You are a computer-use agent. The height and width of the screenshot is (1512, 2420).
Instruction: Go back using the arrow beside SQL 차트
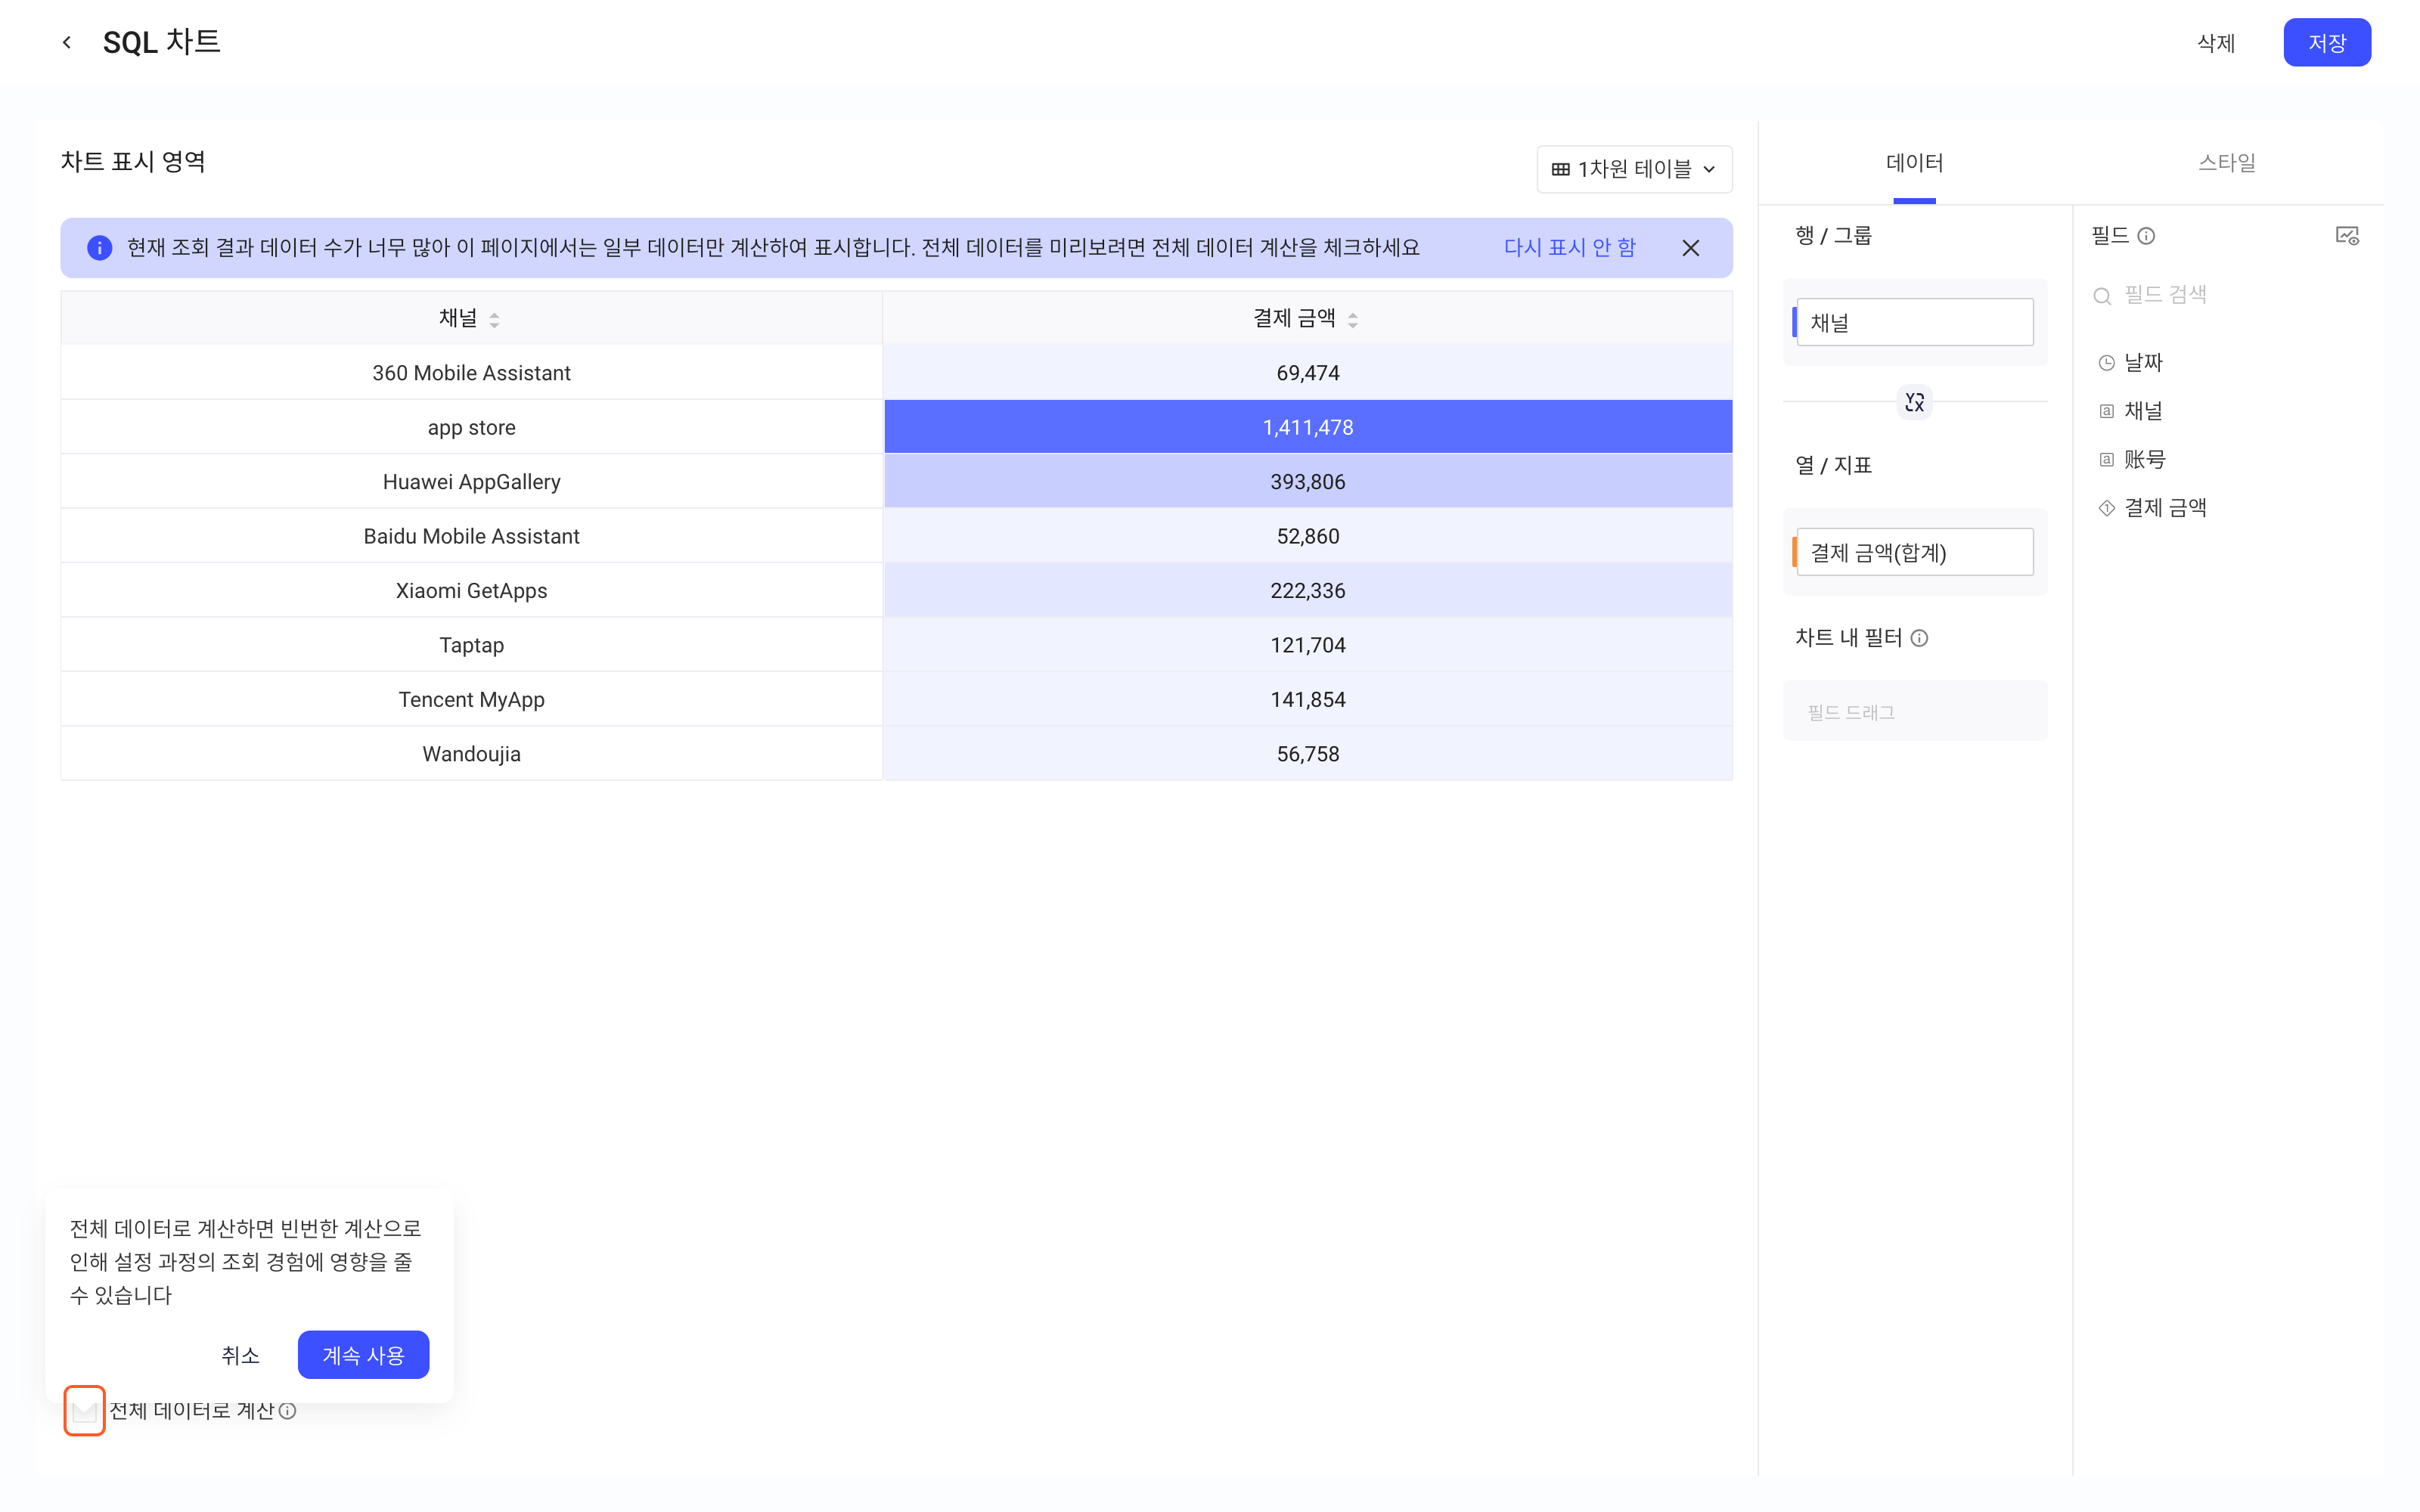(67, 42)
